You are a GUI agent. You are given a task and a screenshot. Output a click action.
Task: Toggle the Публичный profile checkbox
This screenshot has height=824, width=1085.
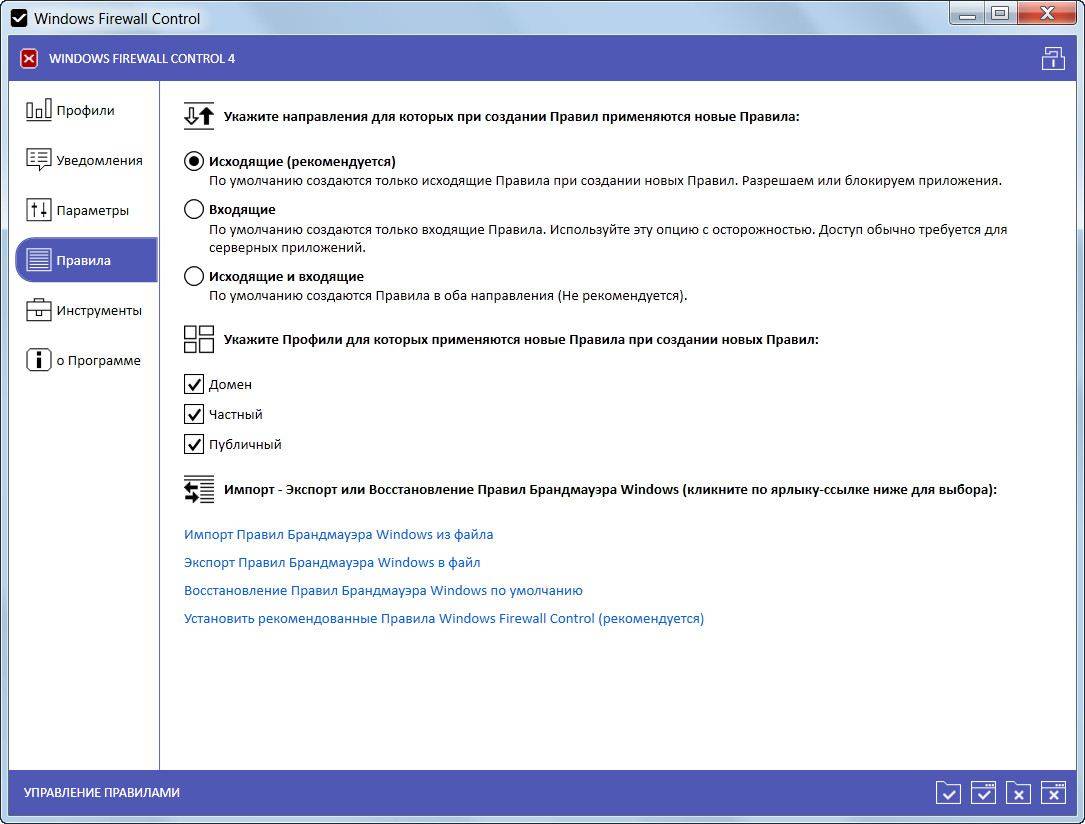click(x=194, y=444)
